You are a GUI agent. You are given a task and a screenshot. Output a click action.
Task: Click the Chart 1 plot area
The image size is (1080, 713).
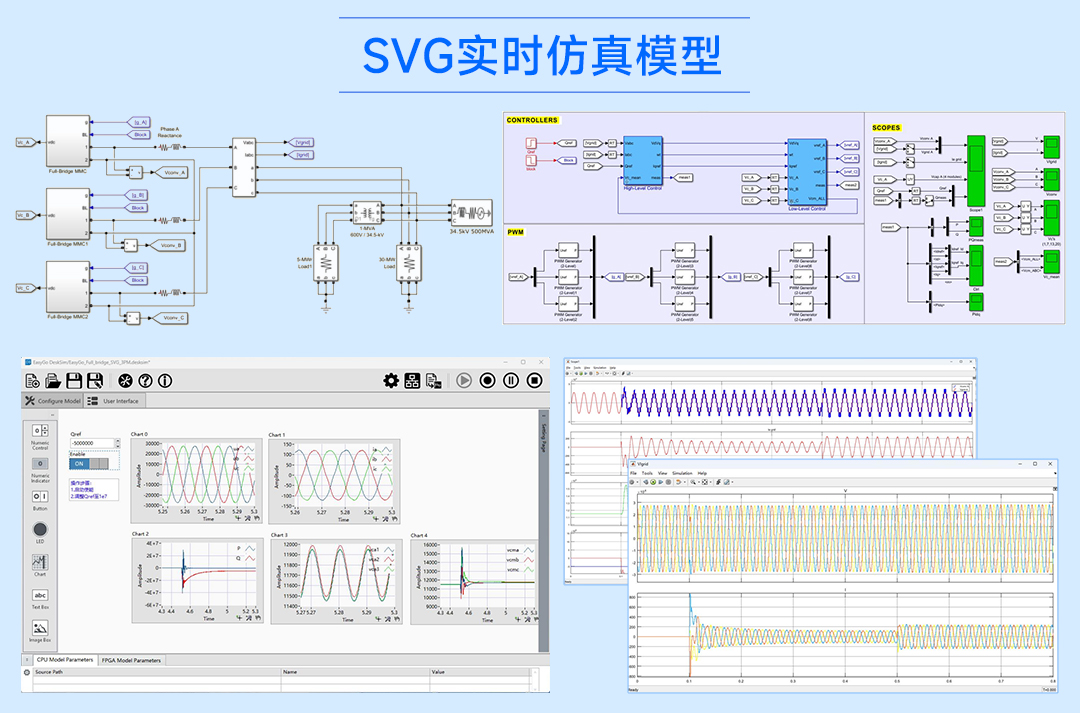[344, 475]
